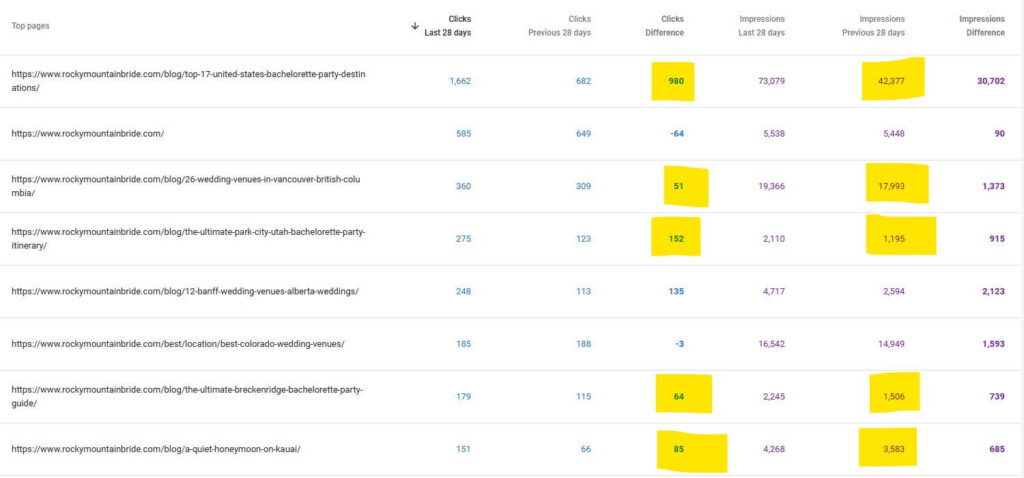Image resolution: width=1024 pixels, height=478 pixels.
Task: Select the 19,366 impressions value
Action: 771,187
